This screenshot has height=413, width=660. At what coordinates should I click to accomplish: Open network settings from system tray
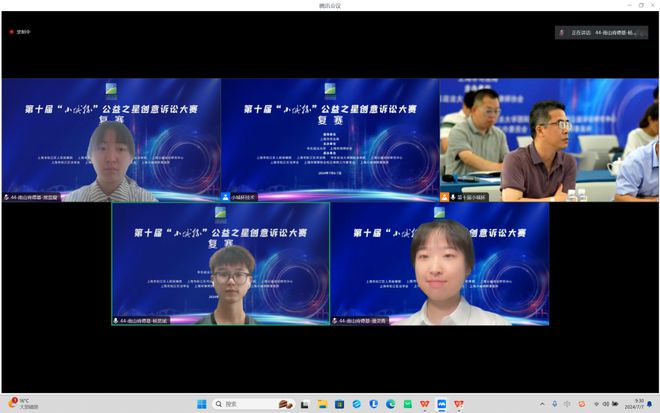tap(596, 404)
